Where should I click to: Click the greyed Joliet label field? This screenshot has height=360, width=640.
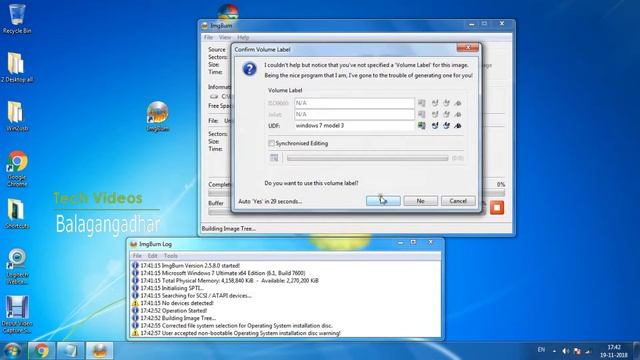(x=354, y=114)
